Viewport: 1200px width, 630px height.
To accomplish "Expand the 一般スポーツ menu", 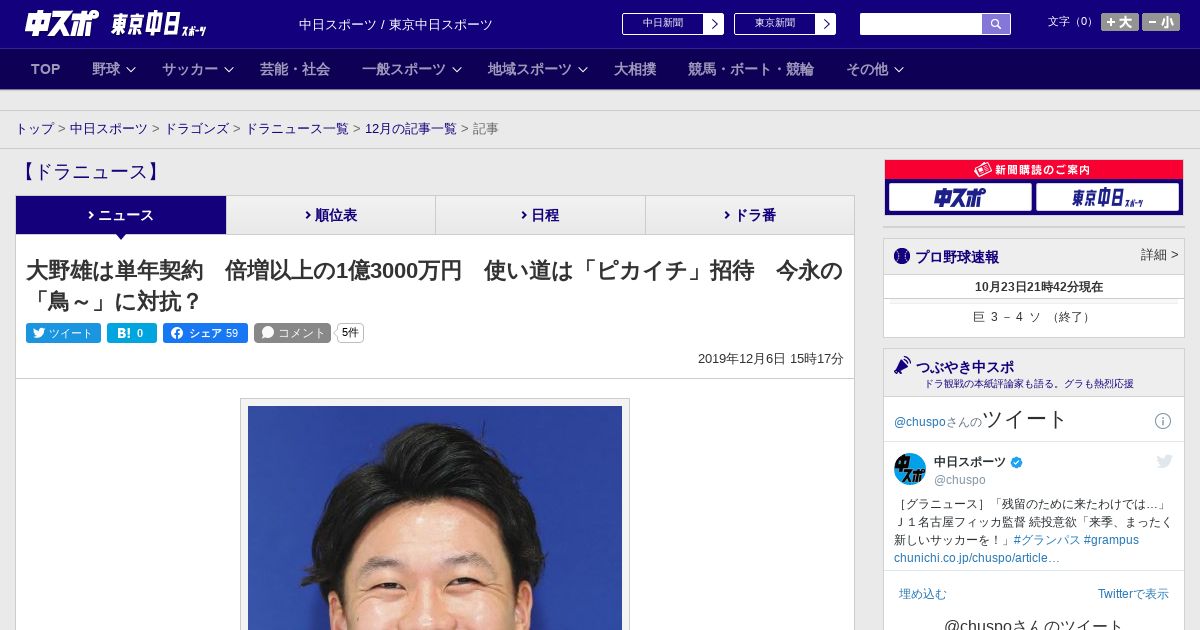I will [x=412, y=69].
